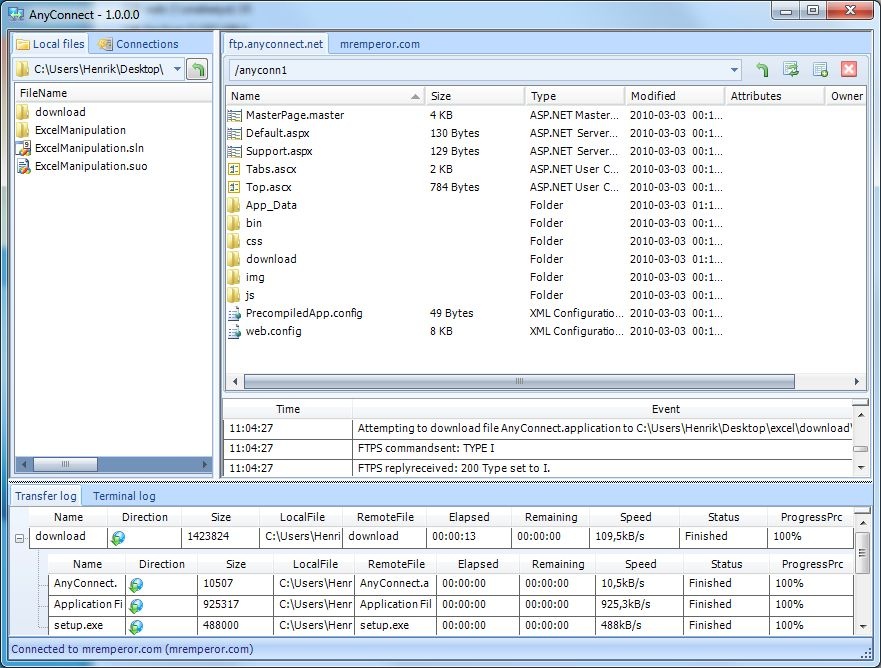Click the refresh remote directory icon
Viewport: 881px width, 668px height.
pyautogui.click(x=791, y=70)
